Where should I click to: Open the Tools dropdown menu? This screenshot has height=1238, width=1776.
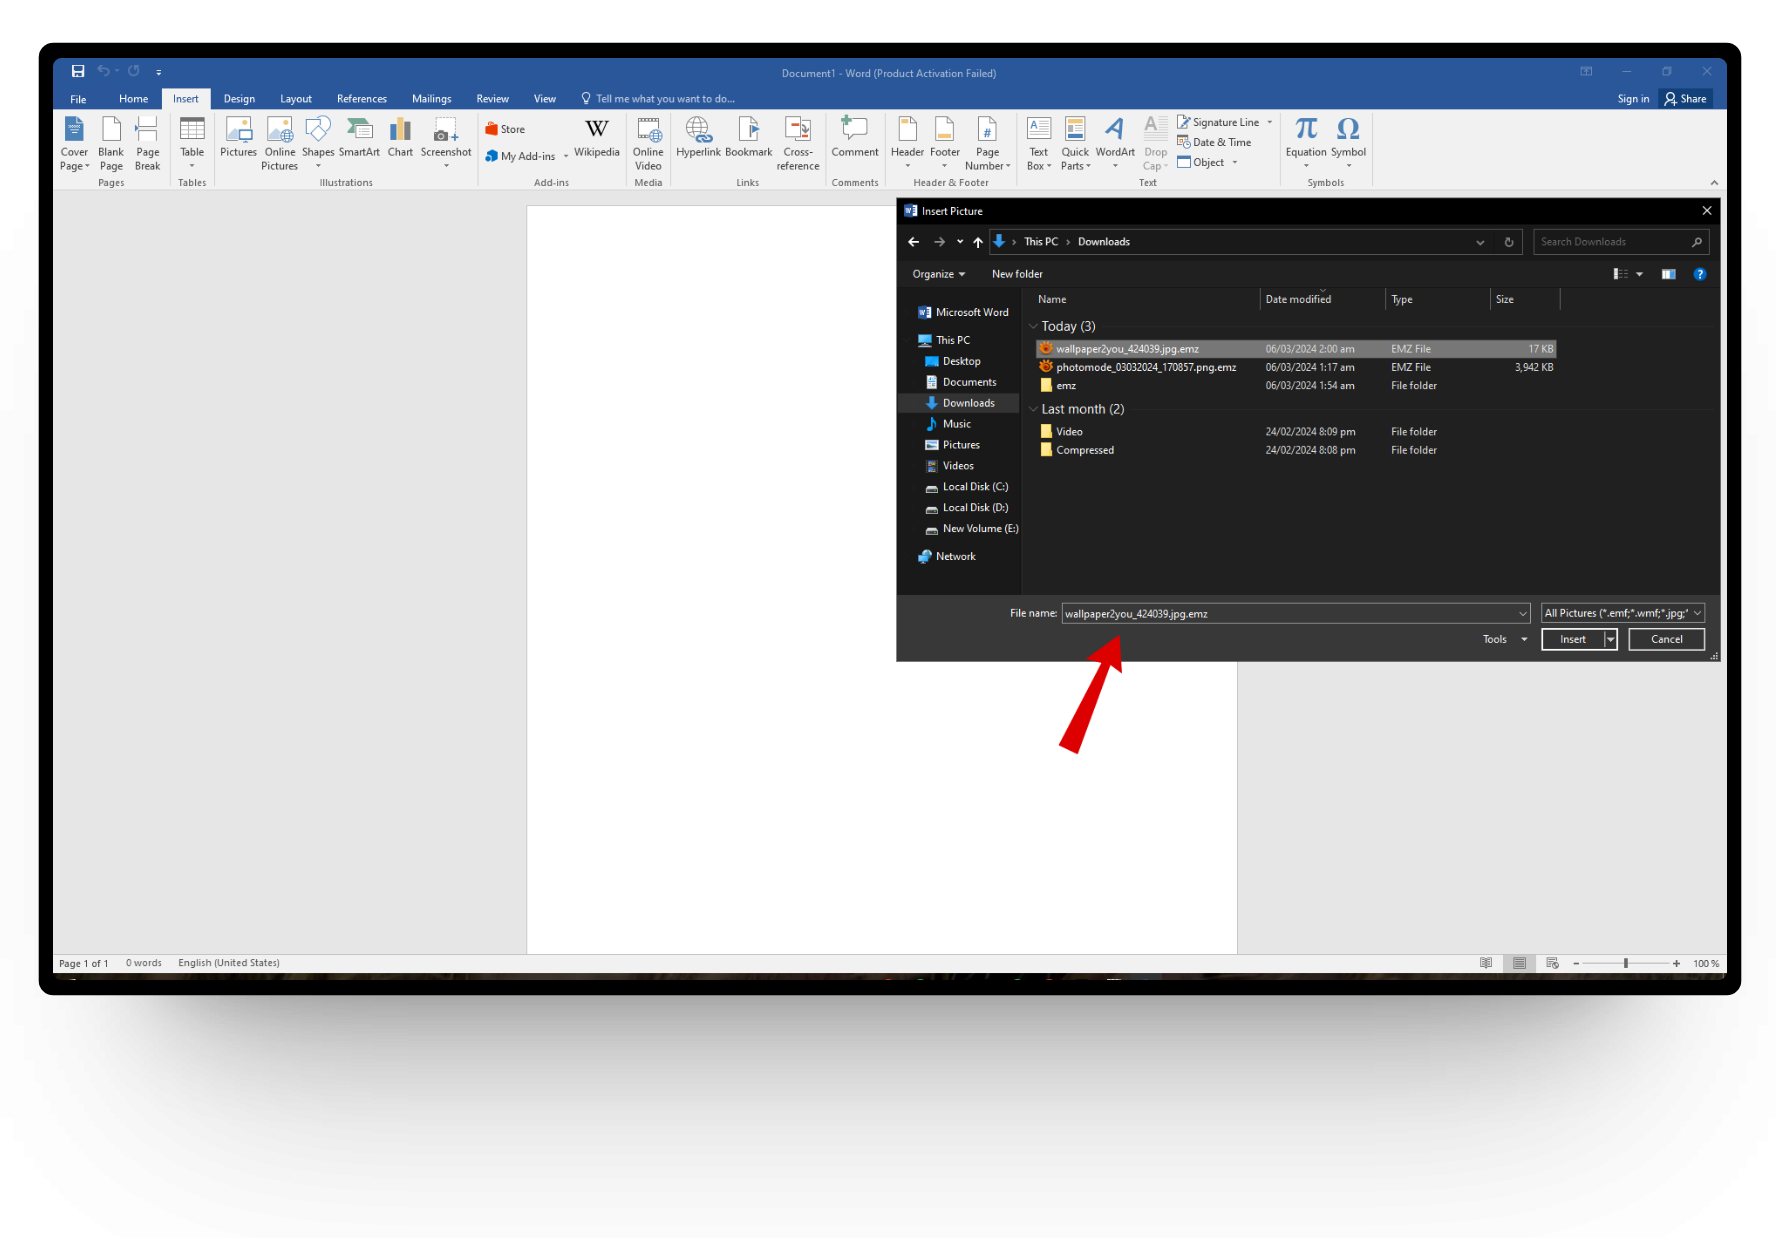point(1505,640)
